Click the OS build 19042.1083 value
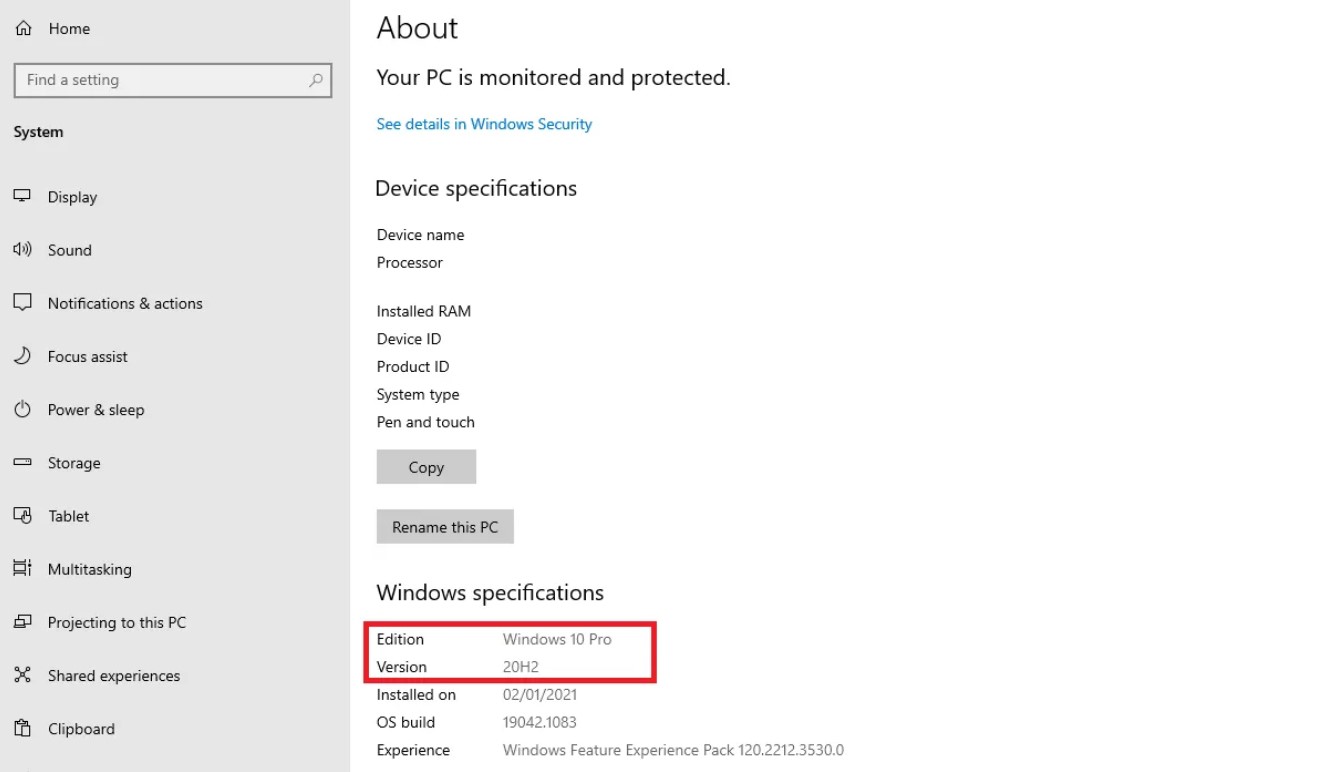The image size is (1329, 772). pyautogui.click(x=540, y=722)
